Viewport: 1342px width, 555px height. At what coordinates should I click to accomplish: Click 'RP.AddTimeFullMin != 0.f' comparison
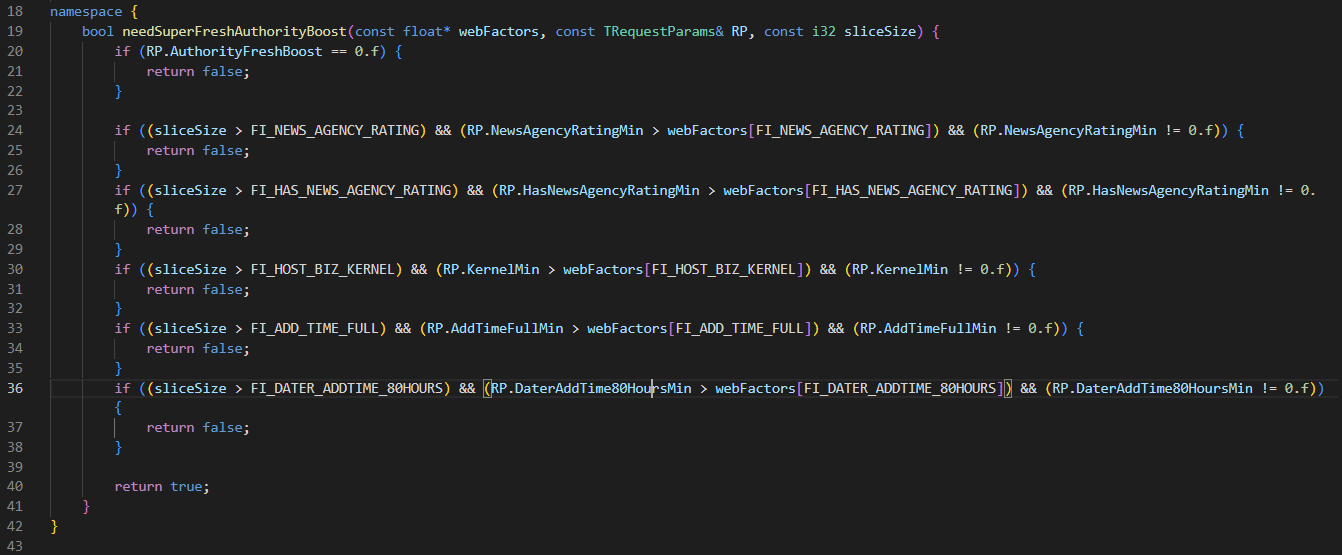(x=956, y=328)
